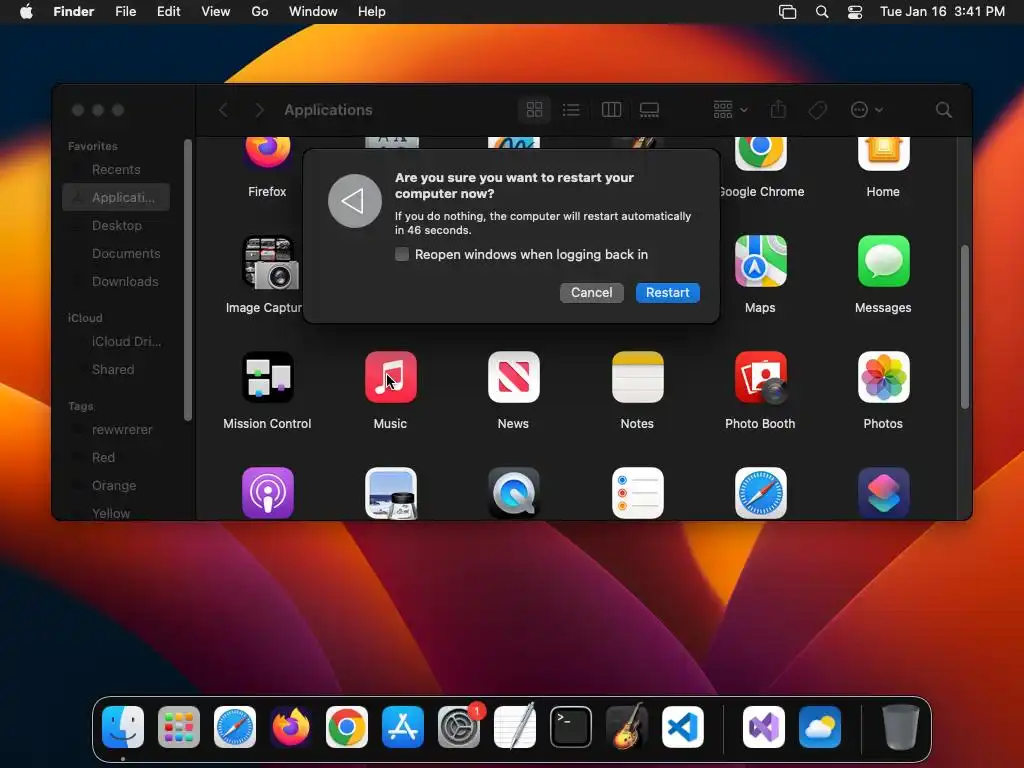Open the File menu
This screenshot has height=768, width=1024.
click(x=125, y=12)
